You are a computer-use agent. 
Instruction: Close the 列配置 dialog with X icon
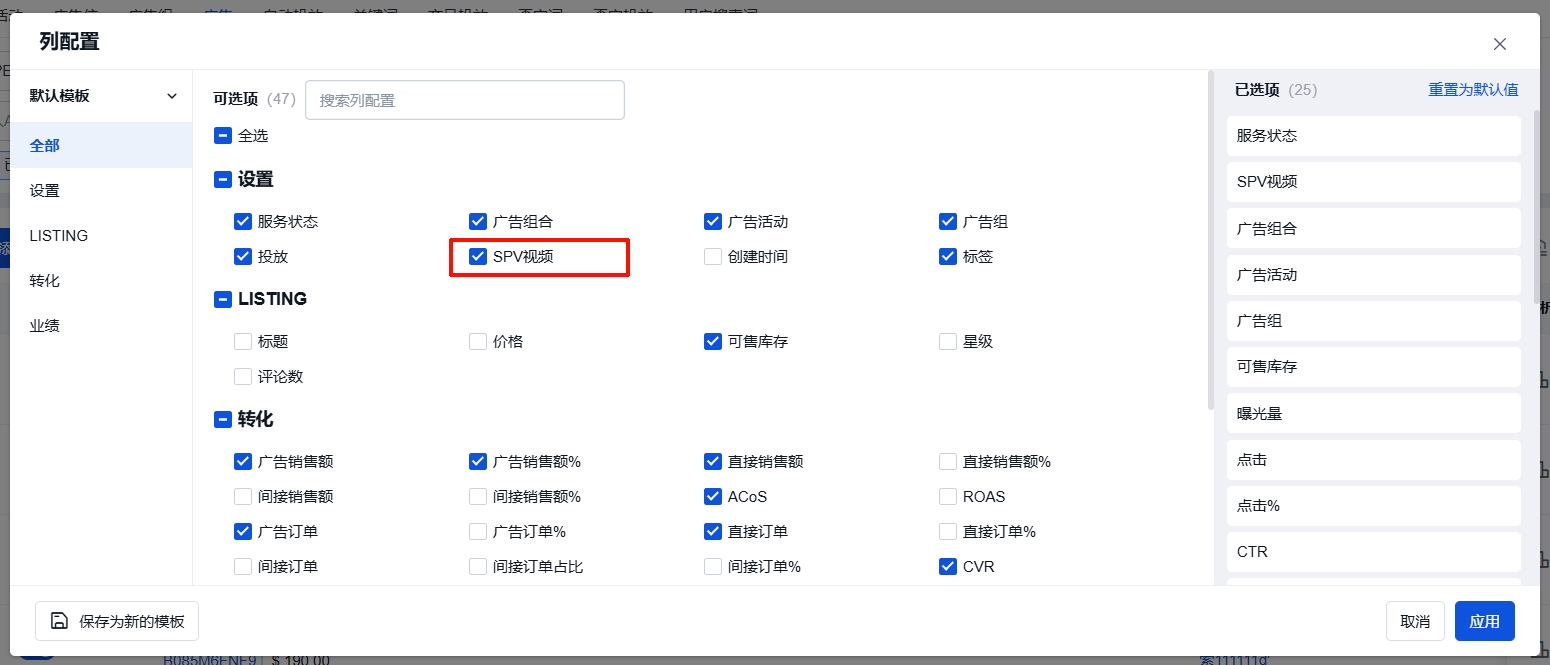coord(1499,44)
